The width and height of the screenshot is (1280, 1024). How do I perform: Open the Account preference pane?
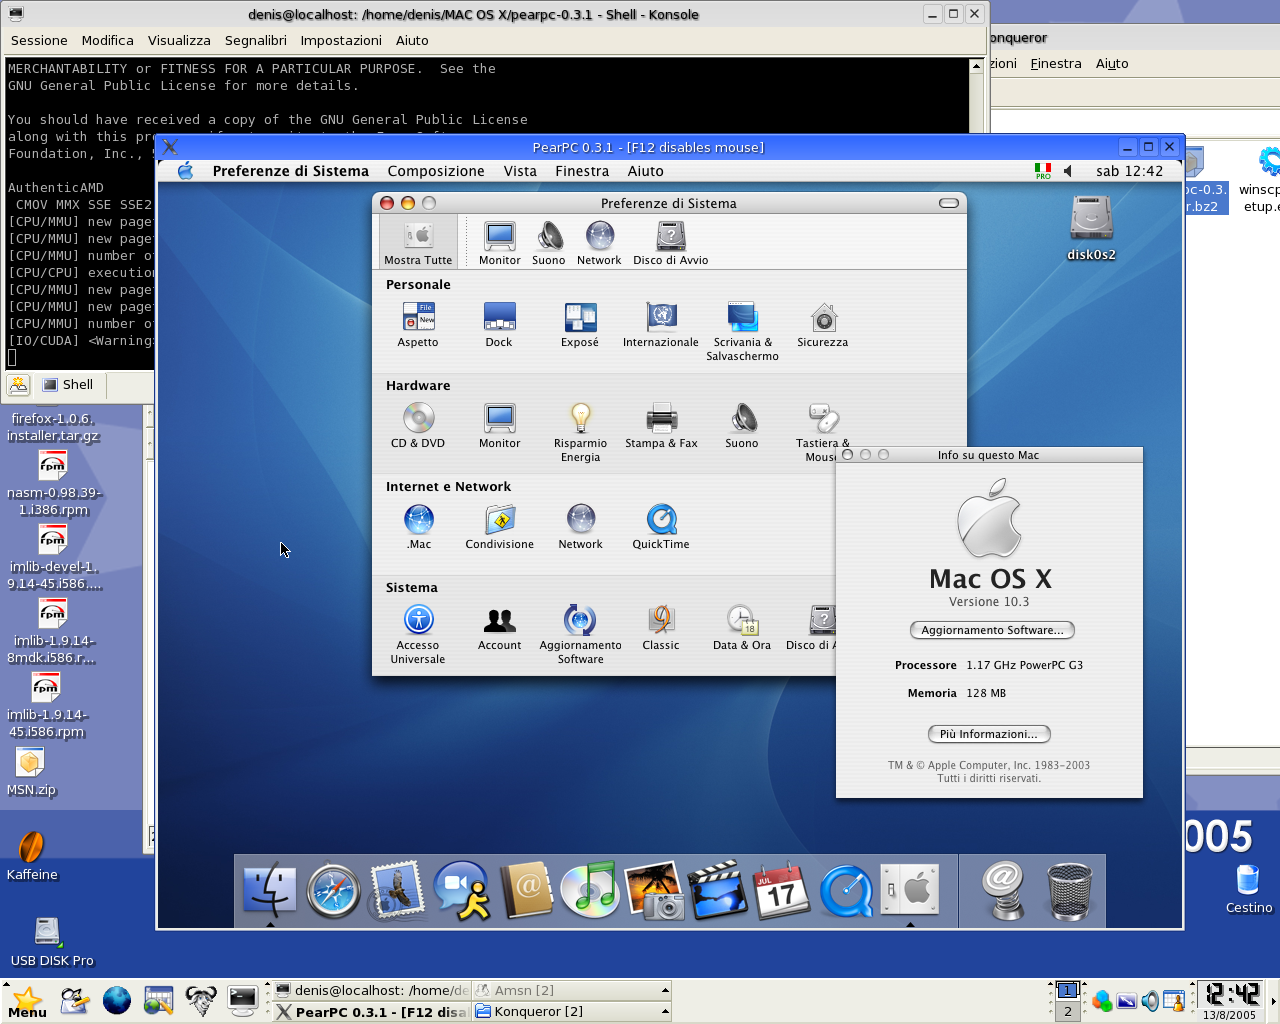coord(499,628)
